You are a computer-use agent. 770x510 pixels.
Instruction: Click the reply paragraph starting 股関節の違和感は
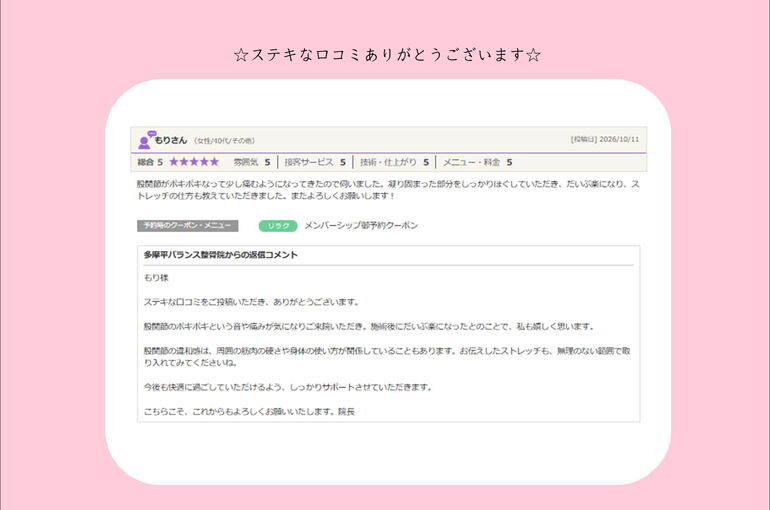pos(387,357)
